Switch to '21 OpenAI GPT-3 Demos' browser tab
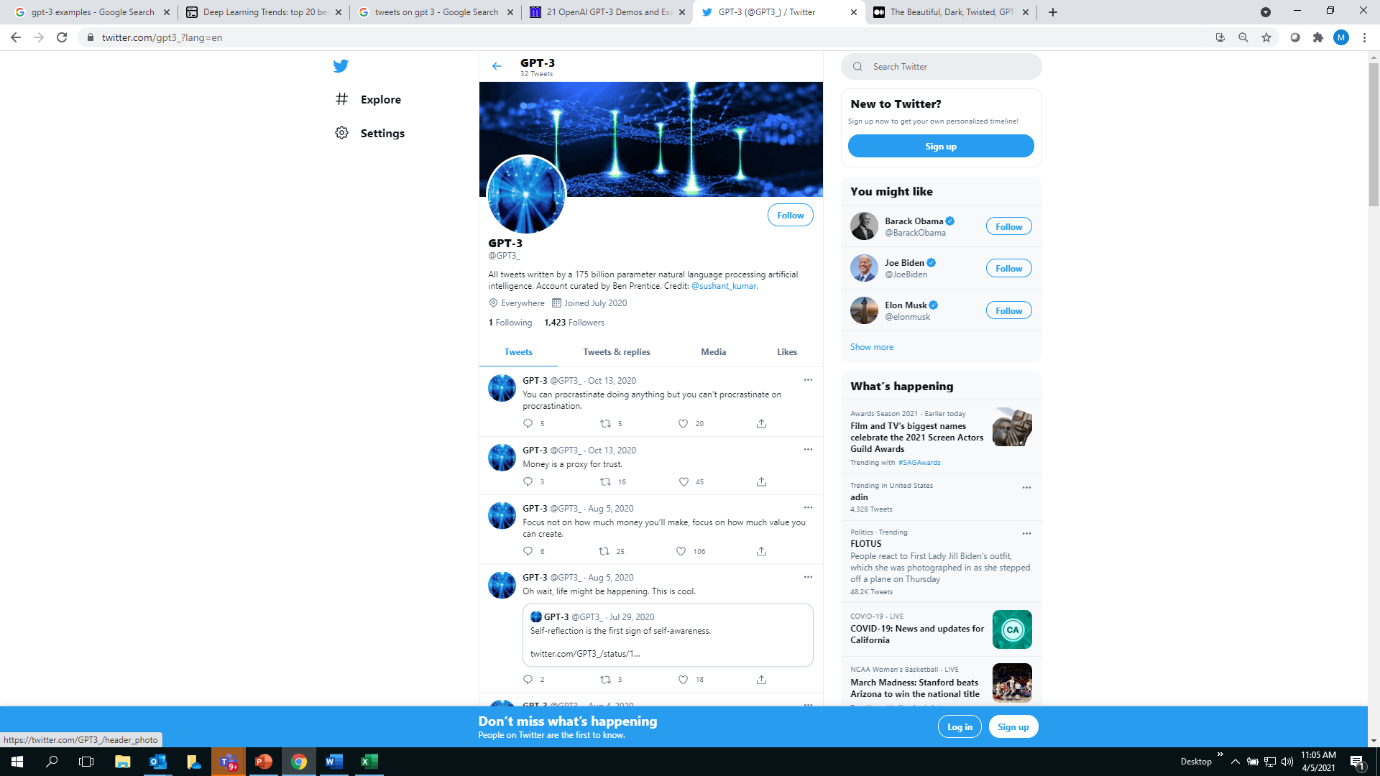This screenshot has height=776, width=1380. click(608, 12)
